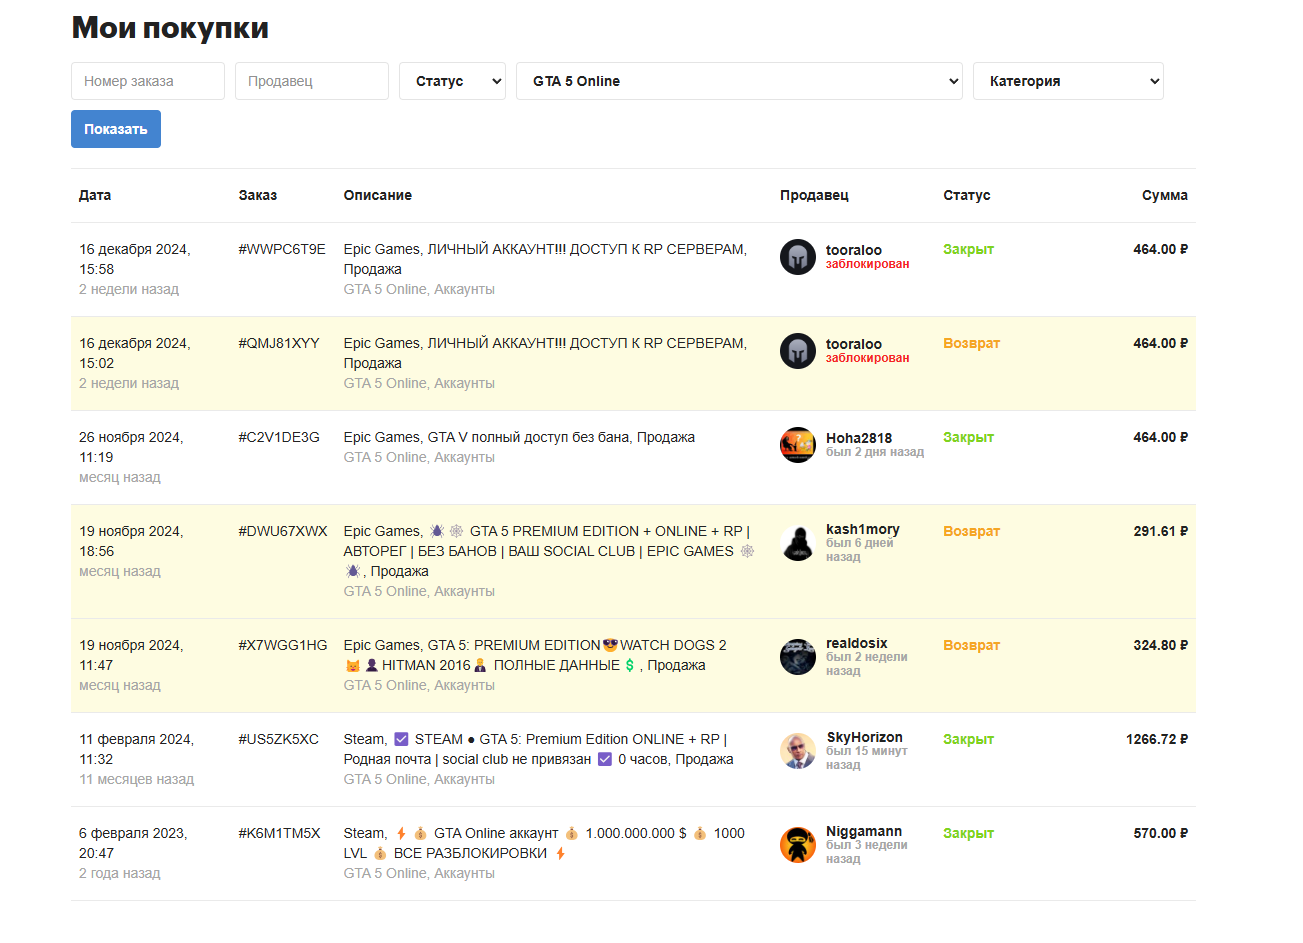Open realdosix seller profile name

coord(857,643)
